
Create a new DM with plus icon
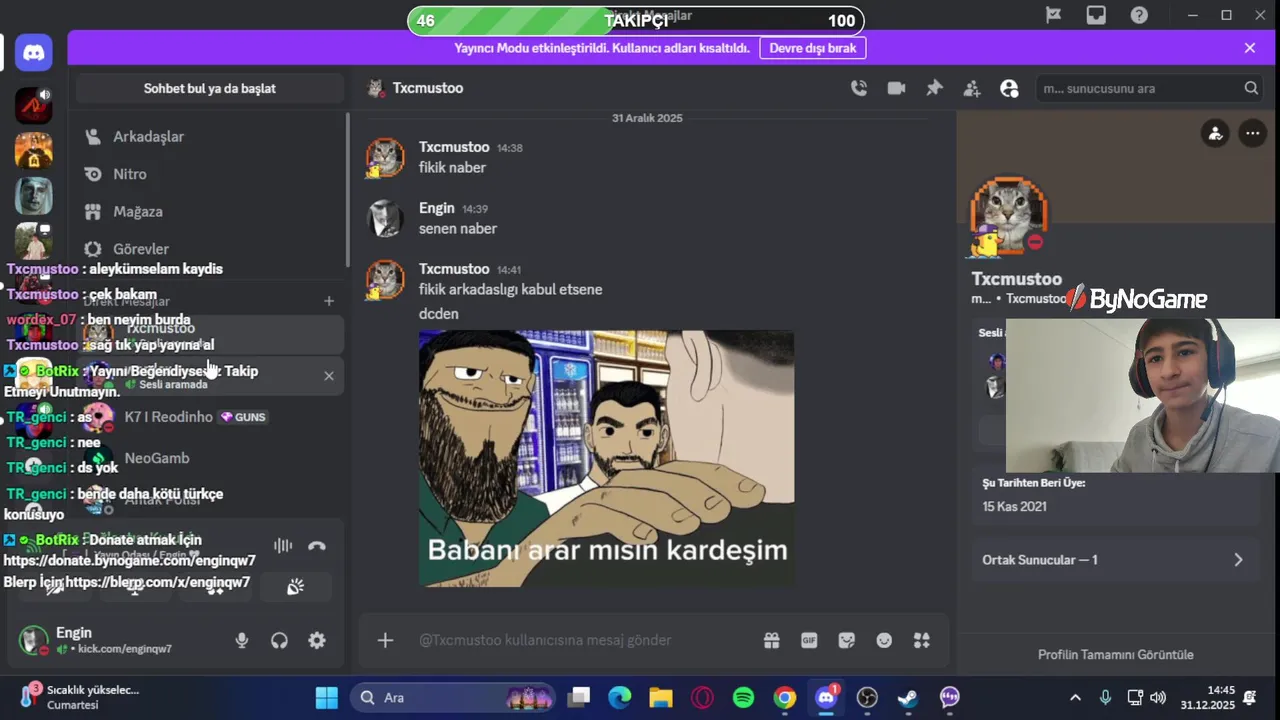[329, 301]
